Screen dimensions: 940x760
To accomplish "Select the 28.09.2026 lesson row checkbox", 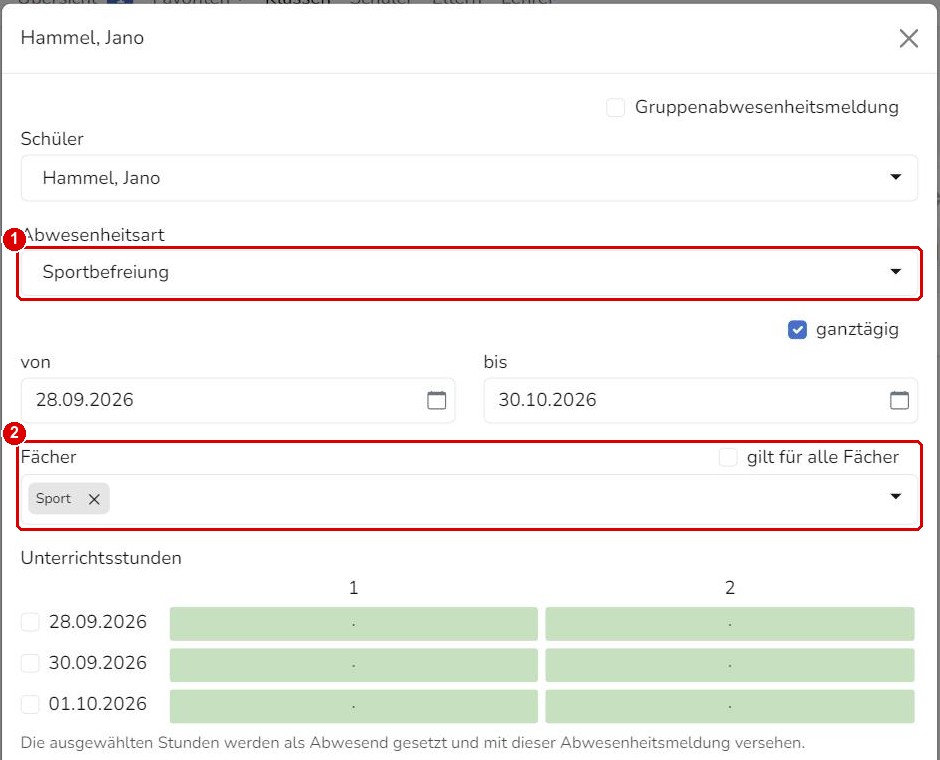I will coord(30,622).
